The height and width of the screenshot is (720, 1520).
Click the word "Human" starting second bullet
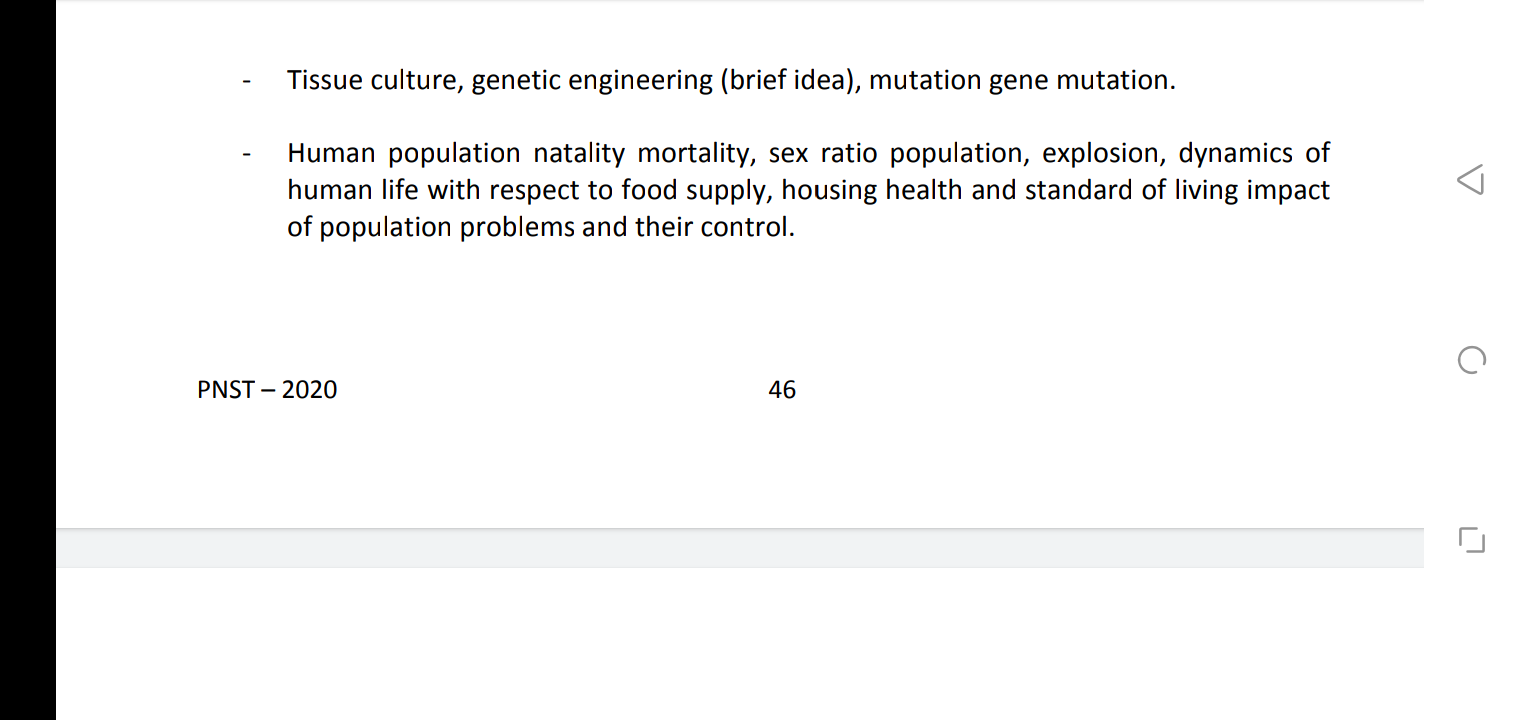click(x=331, y=153)
